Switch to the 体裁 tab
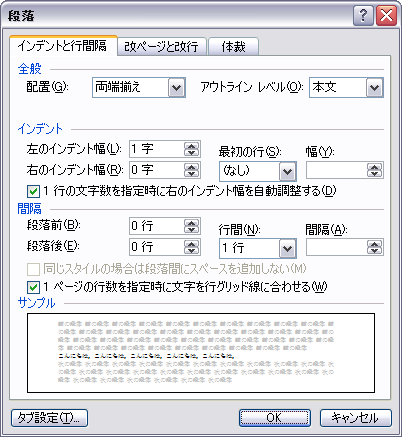The width and height of the screenshot is (402, 437). pyautogui.click(x=233, y=46)
